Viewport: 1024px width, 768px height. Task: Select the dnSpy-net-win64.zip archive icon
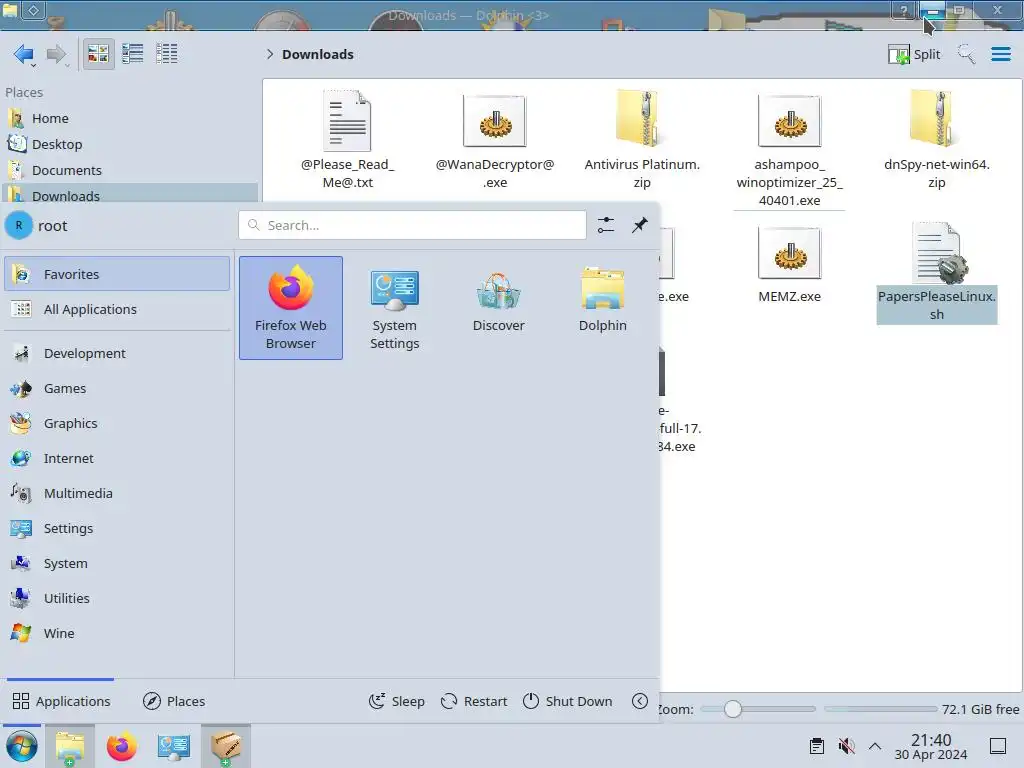click(x=936, y=119)
